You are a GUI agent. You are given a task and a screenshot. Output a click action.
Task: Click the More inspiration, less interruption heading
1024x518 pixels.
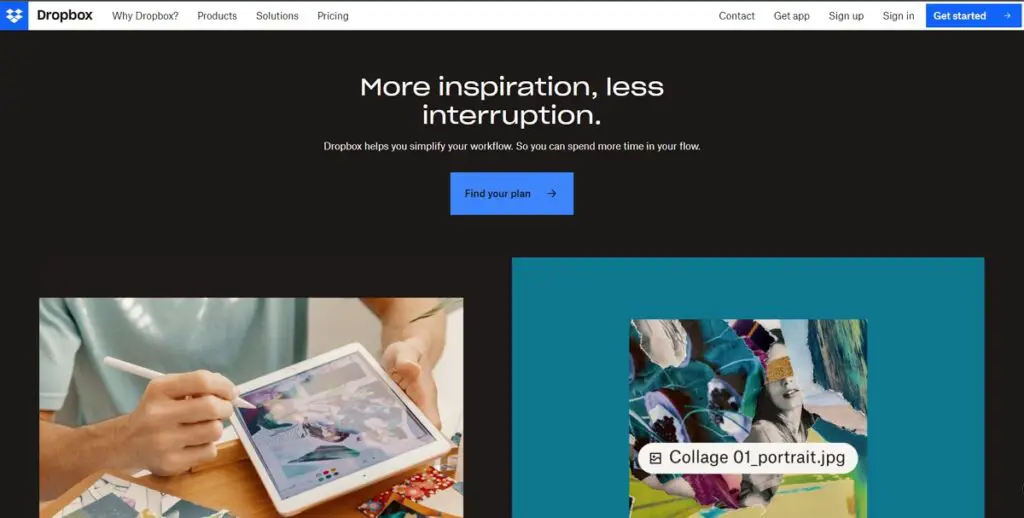tap(512, 101)
